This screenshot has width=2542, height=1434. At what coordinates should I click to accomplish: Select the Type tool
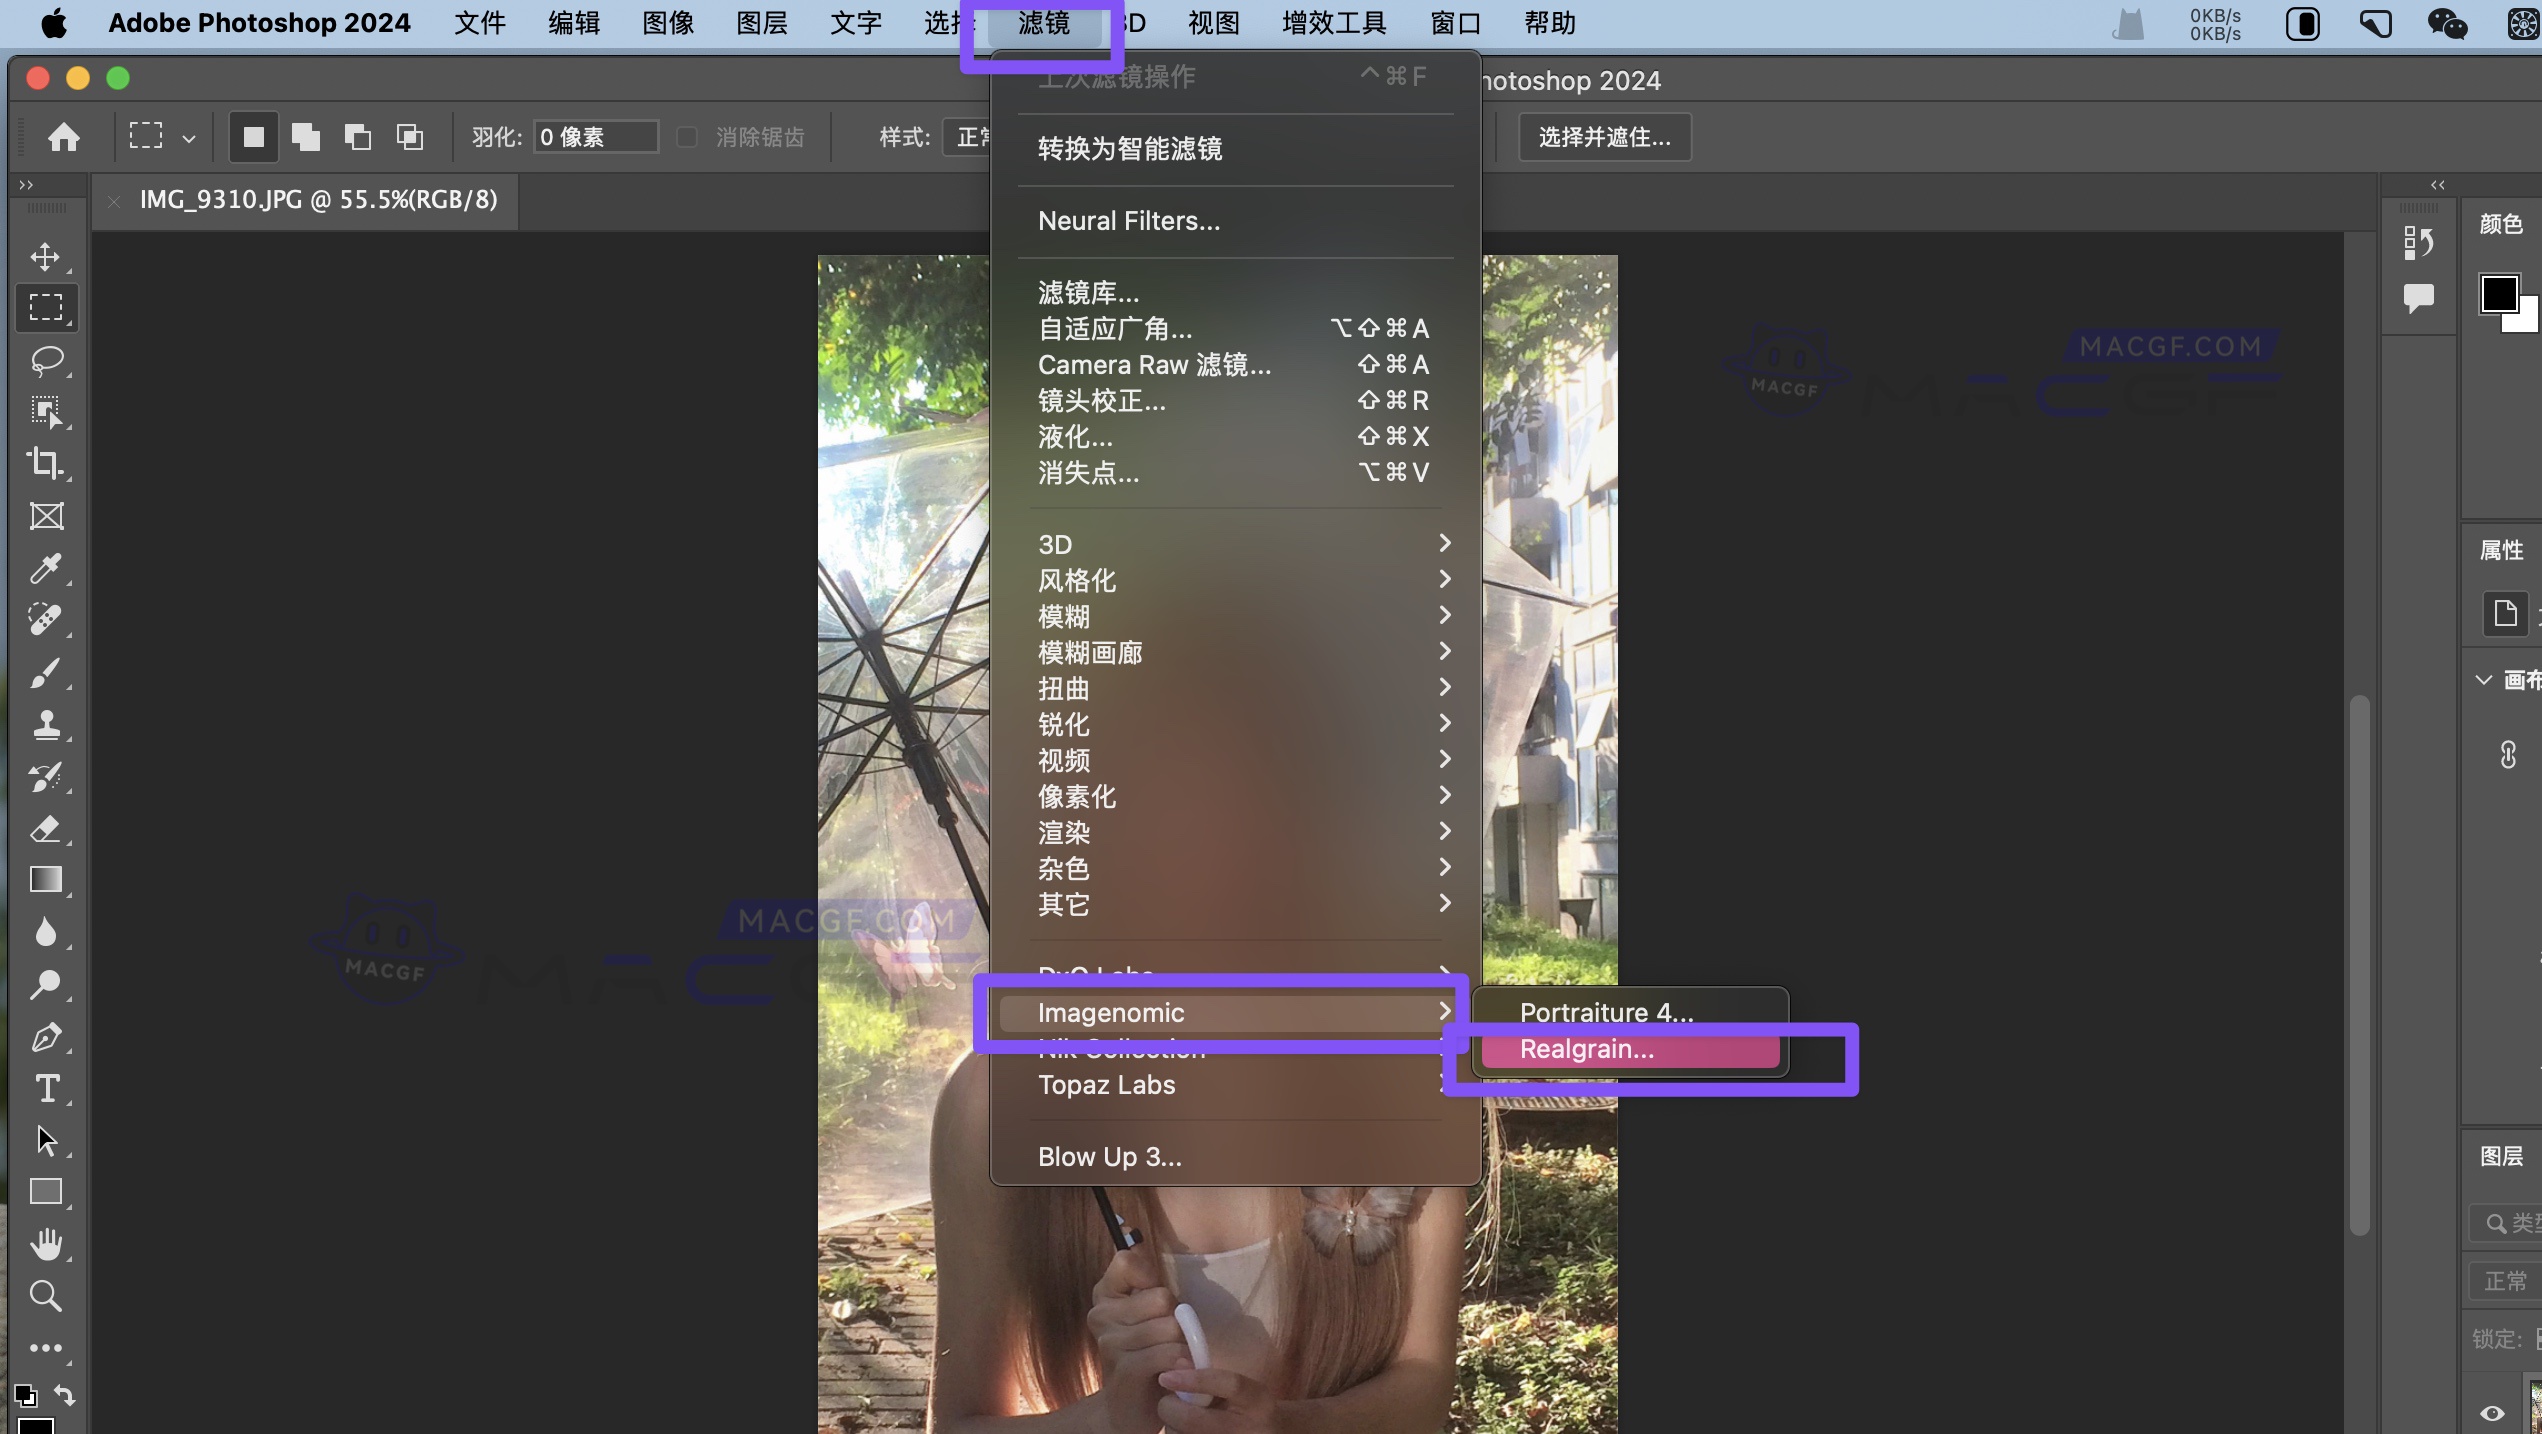[x=47, y=1089]
